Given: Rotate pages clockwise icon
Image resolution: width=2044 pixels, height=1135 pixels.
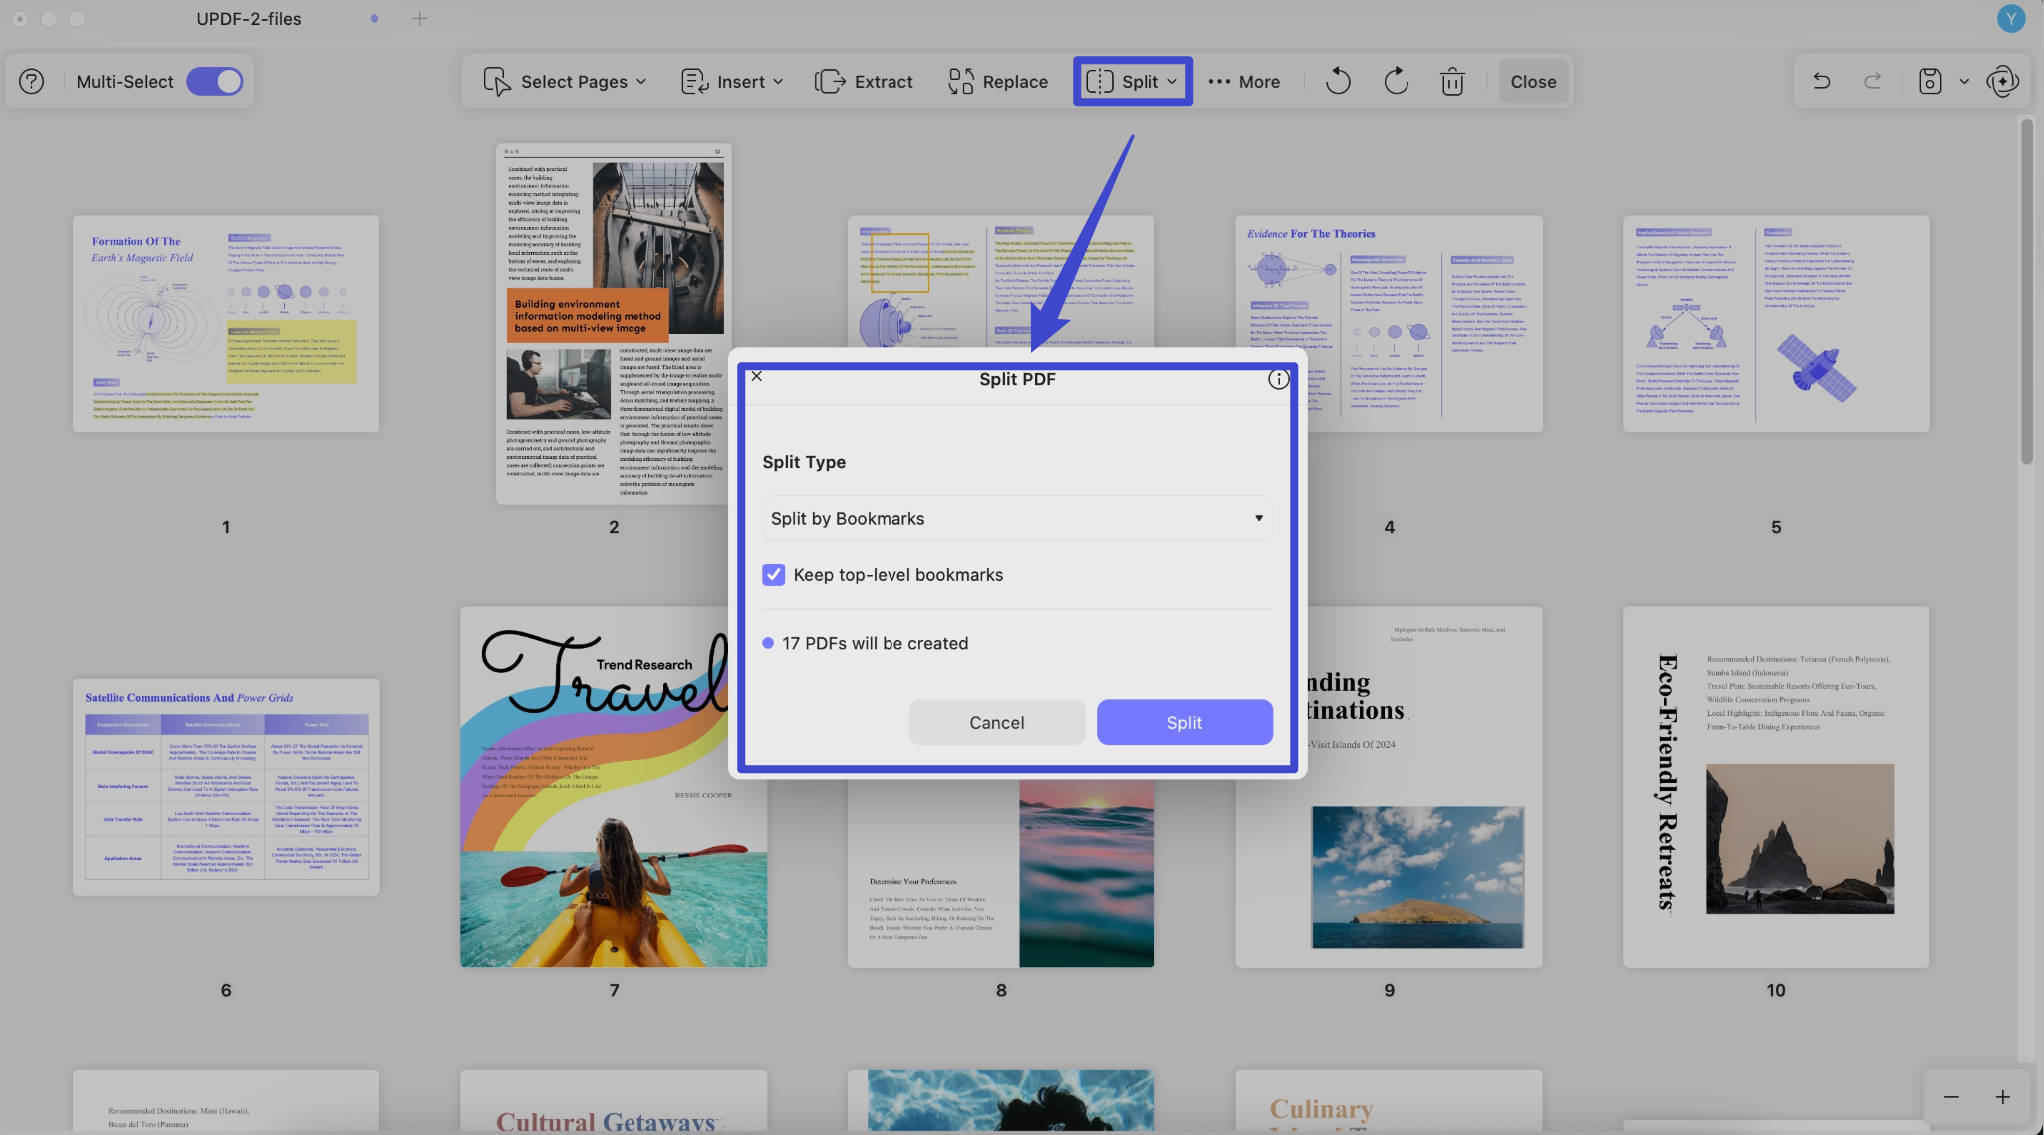Looking at the screenshot, I should [x=1396, y=82].
